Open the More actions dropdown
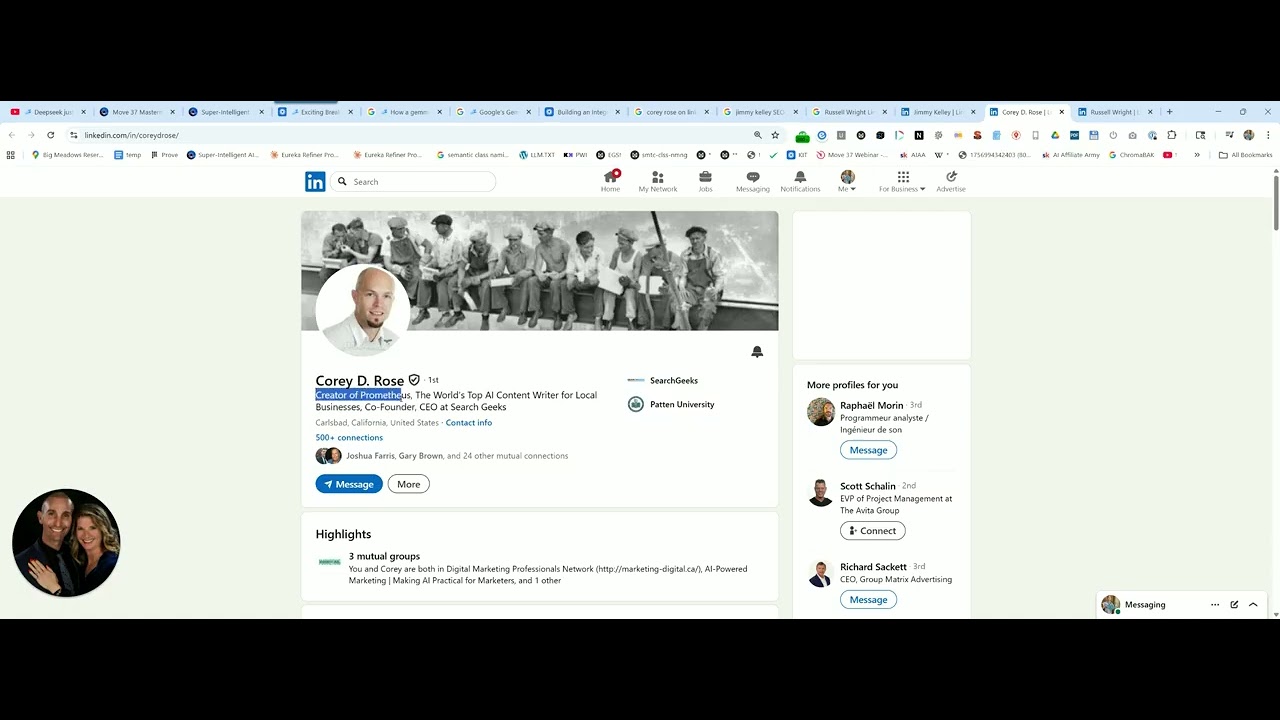 (408, 484)
